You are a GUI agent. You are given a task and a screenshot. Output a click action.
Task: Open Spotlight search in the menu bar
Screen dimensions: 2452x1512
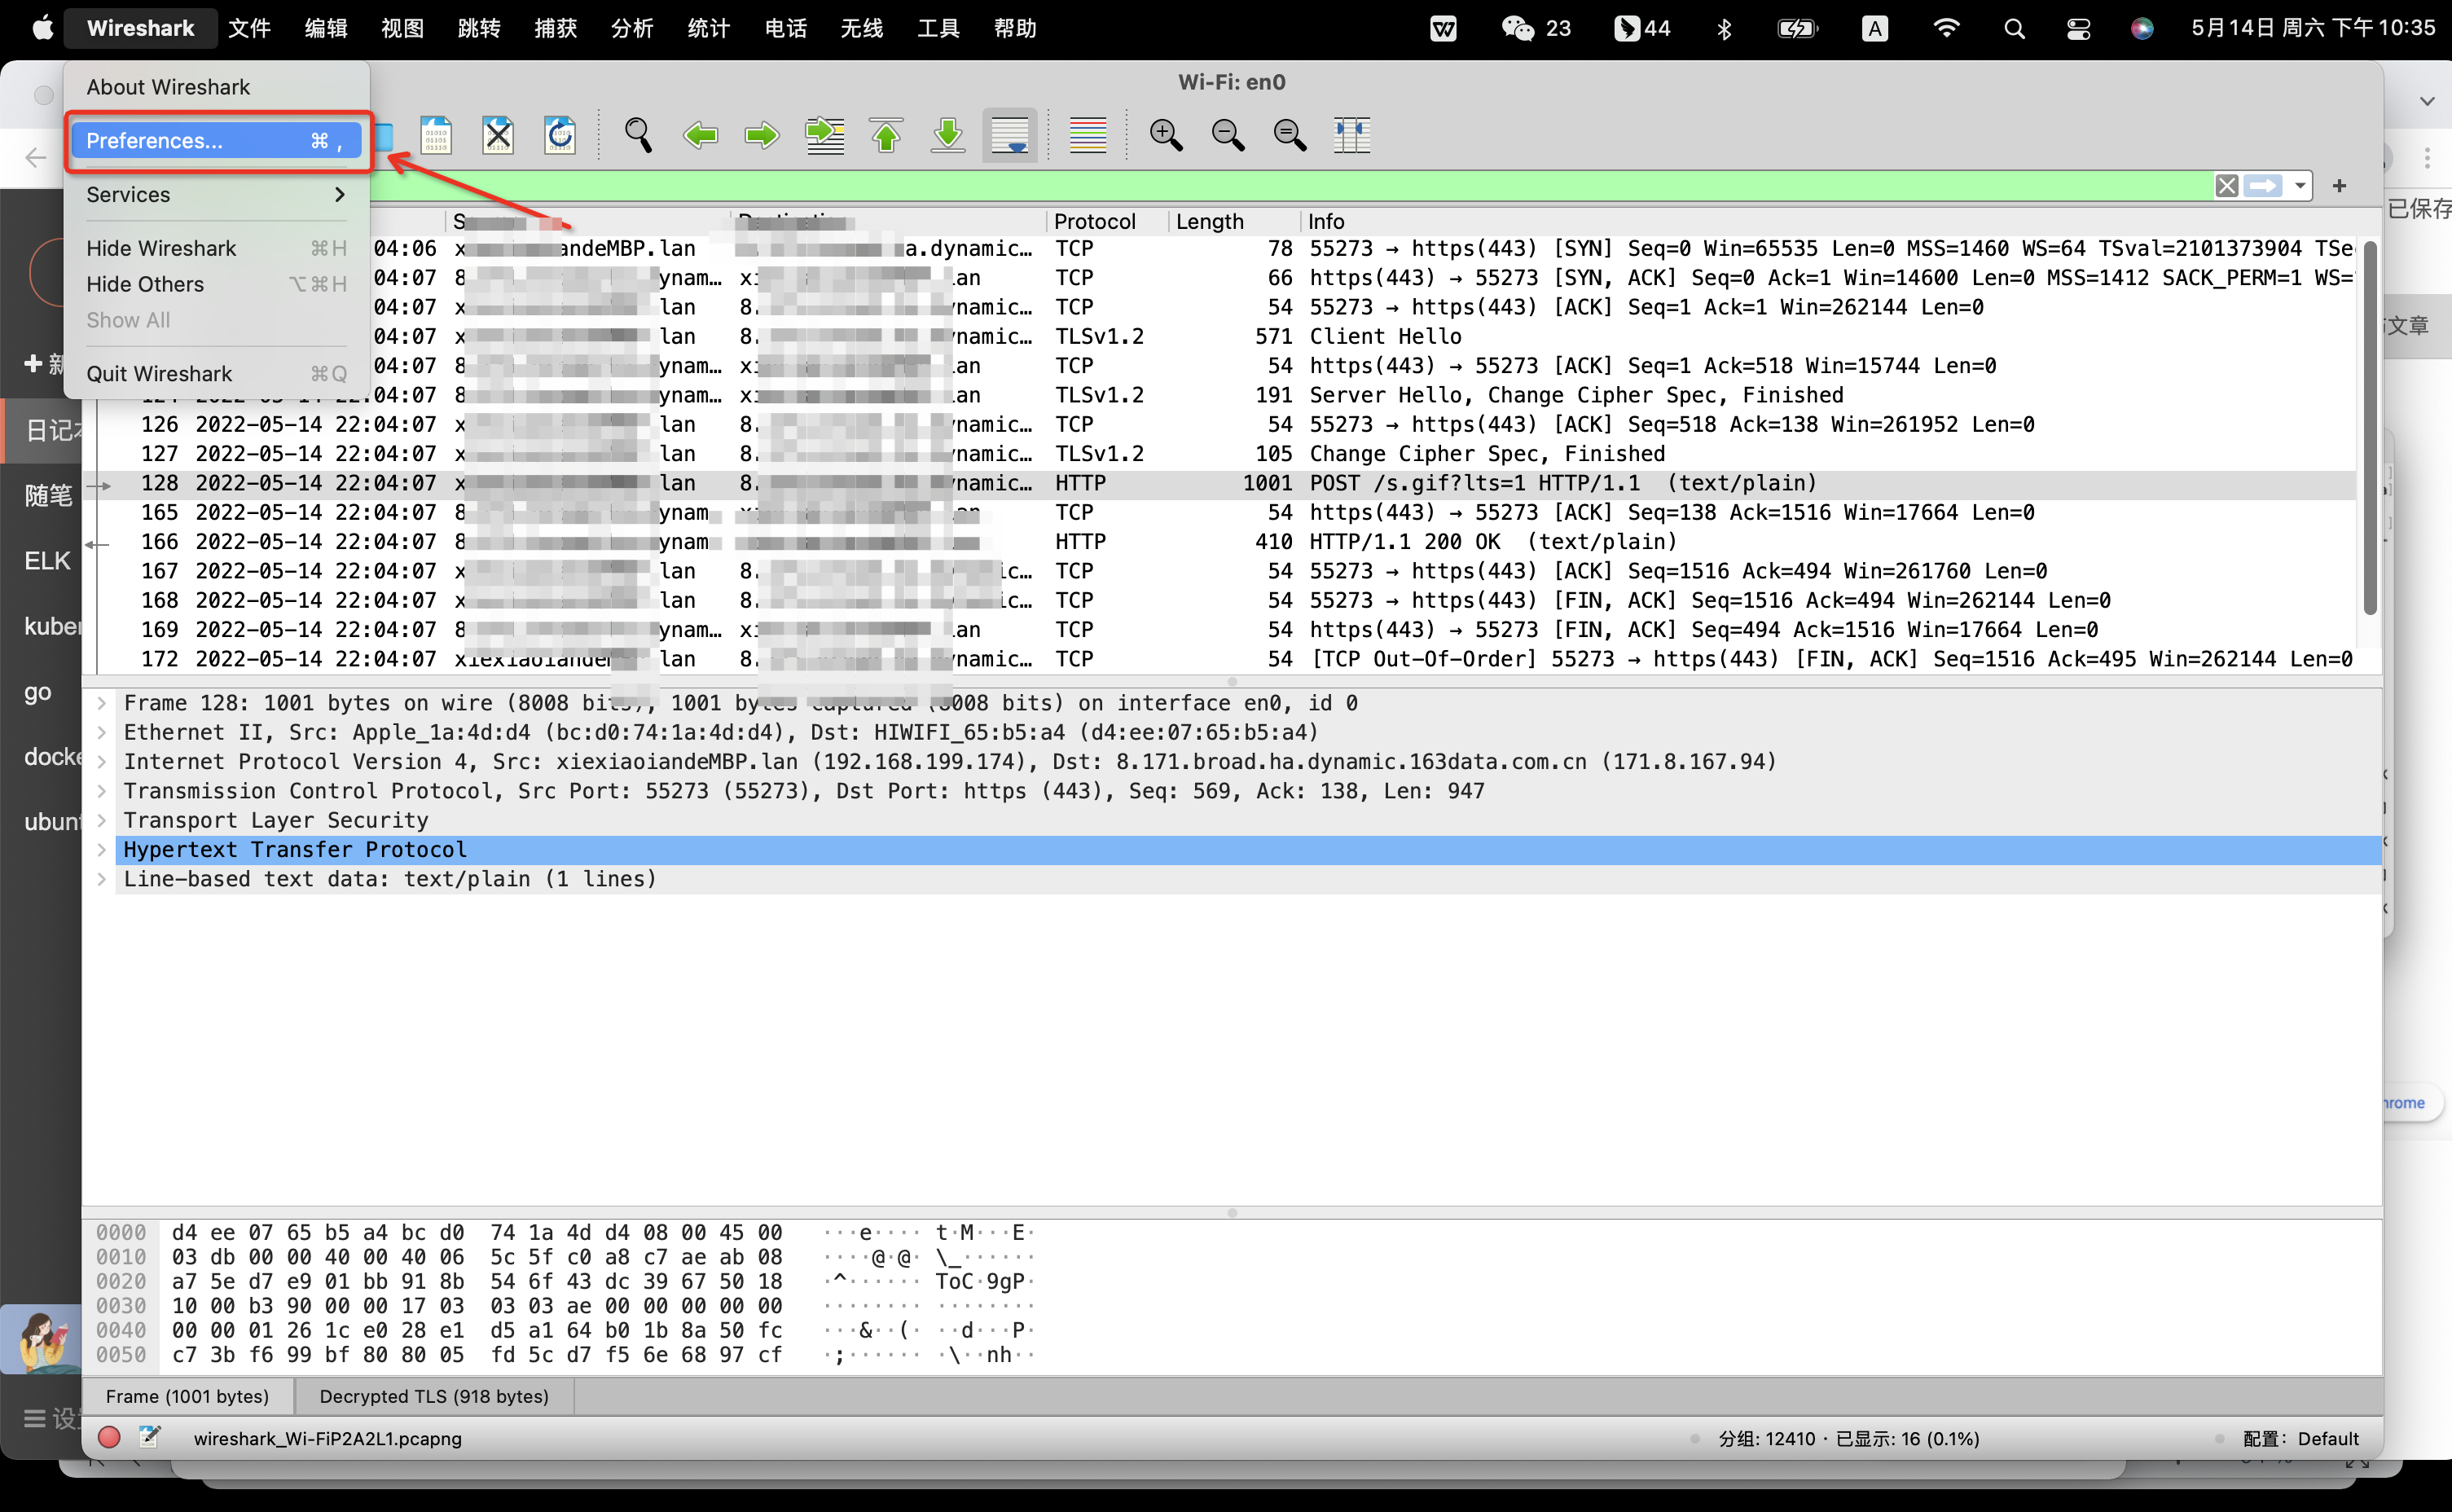coord(2014,28)
